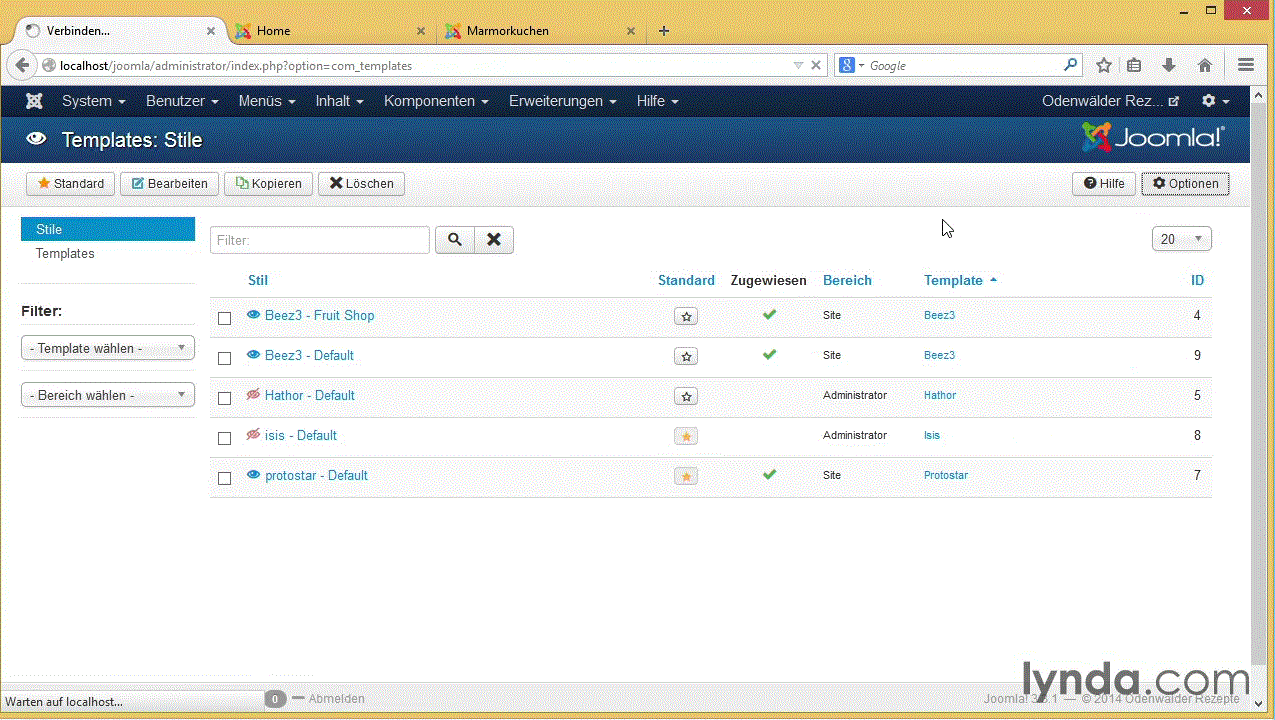Expand the System menu

point(94,101)
